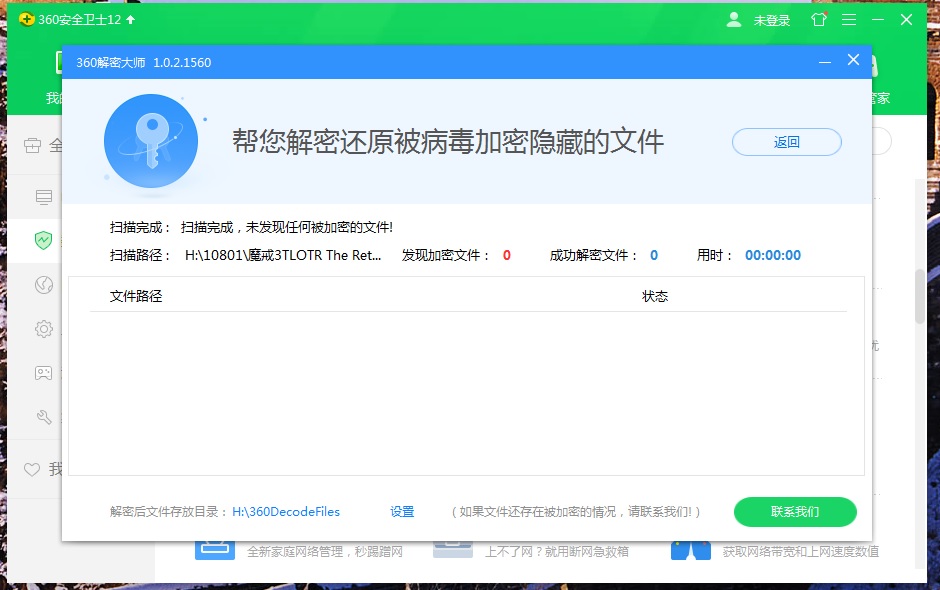The width and height of the screenshot is (940, 590).
Task: Open 断网急救箱 tool entry in background window
Action: (556, 552)
